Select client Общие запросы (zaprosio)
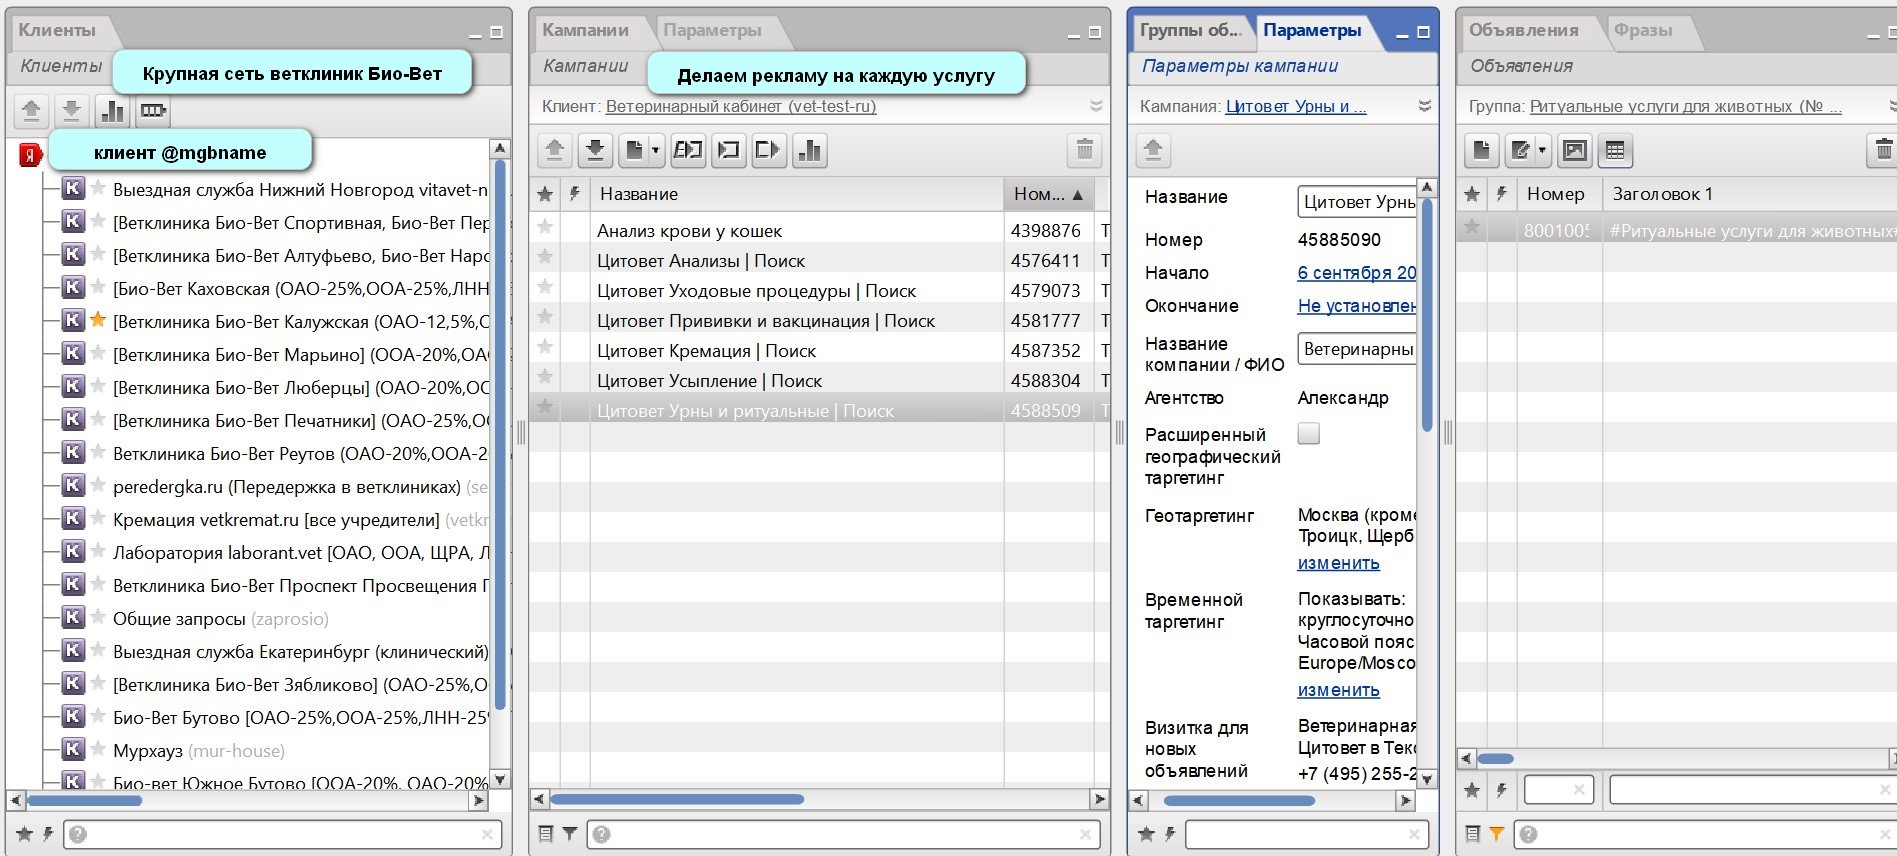This screenshot has height=856, width=1897. pyautogui.click(x=220, y=619)
